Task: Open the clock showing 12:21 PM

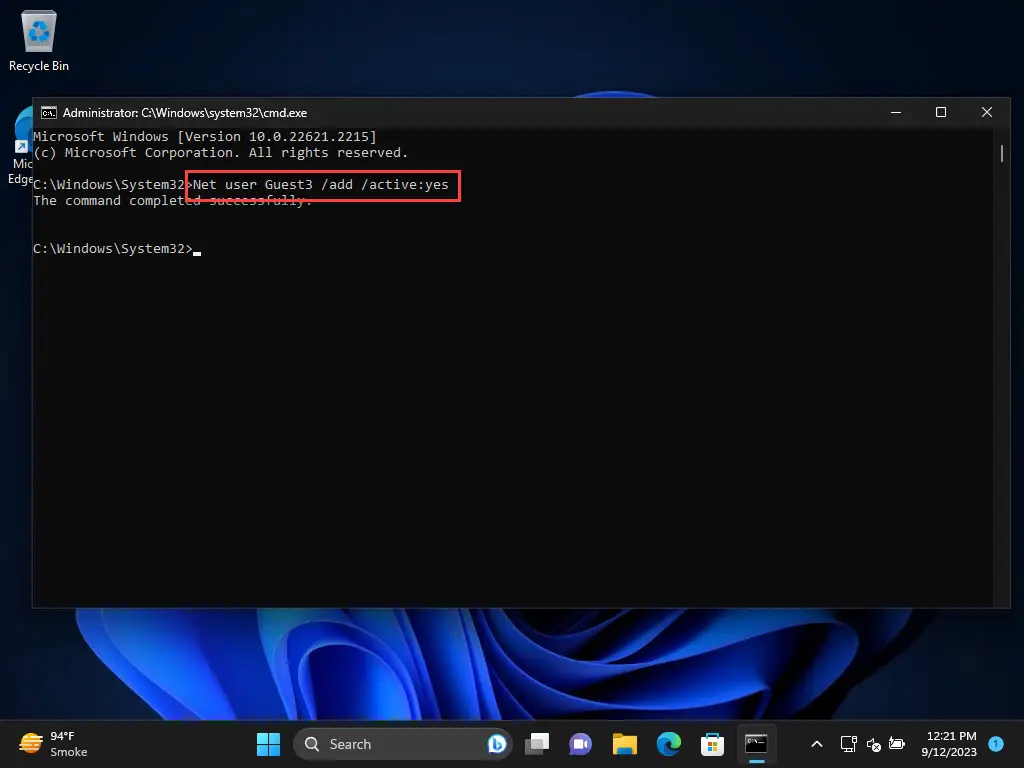Action: point(949,744)
